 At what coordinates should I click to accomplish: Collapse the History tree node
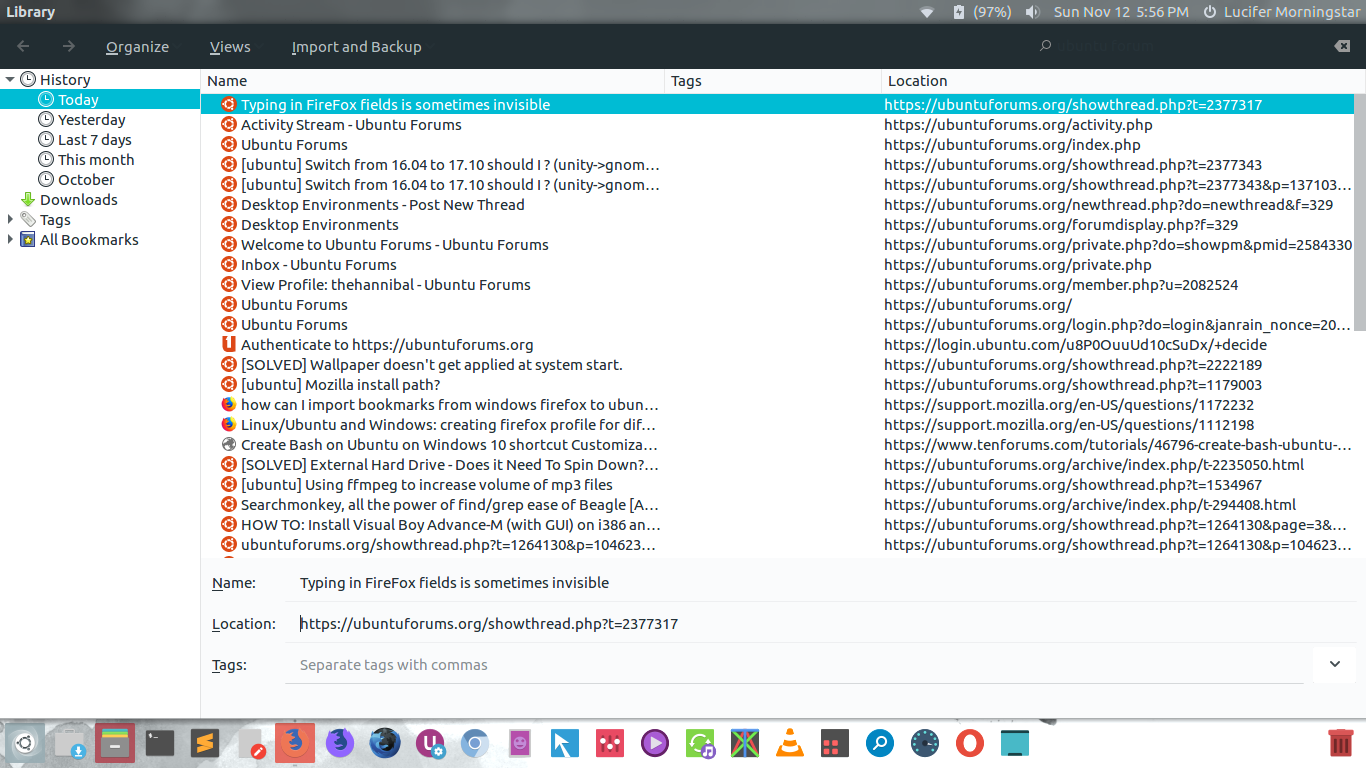(10, 80)
